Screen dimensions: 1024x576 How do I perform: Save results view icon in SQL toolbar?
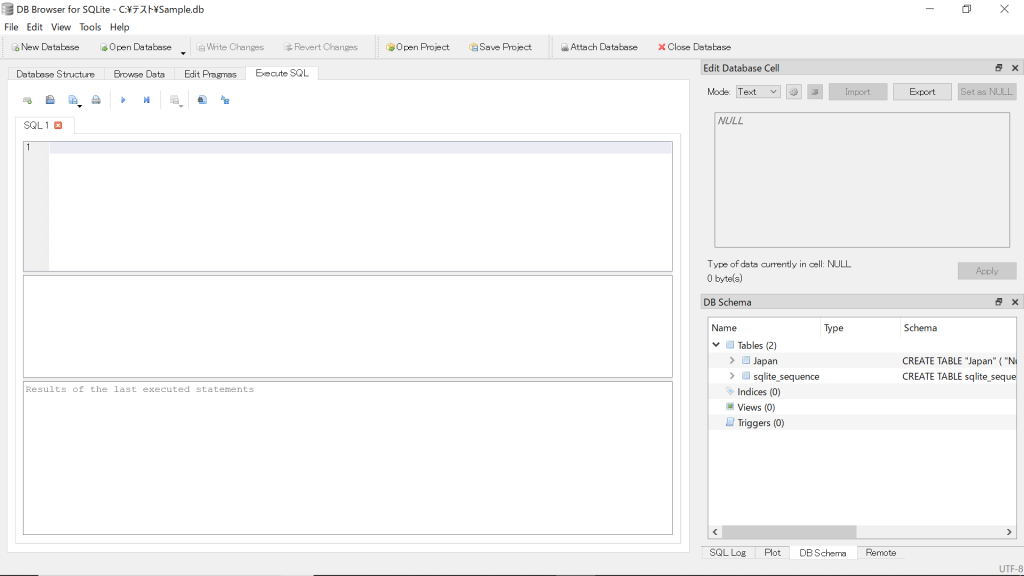(x=174, y=100)
